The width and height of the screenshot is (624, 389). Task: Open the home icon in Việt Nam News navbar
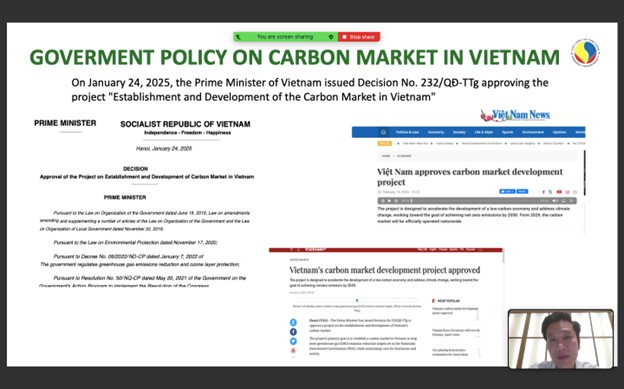(383, 132)
